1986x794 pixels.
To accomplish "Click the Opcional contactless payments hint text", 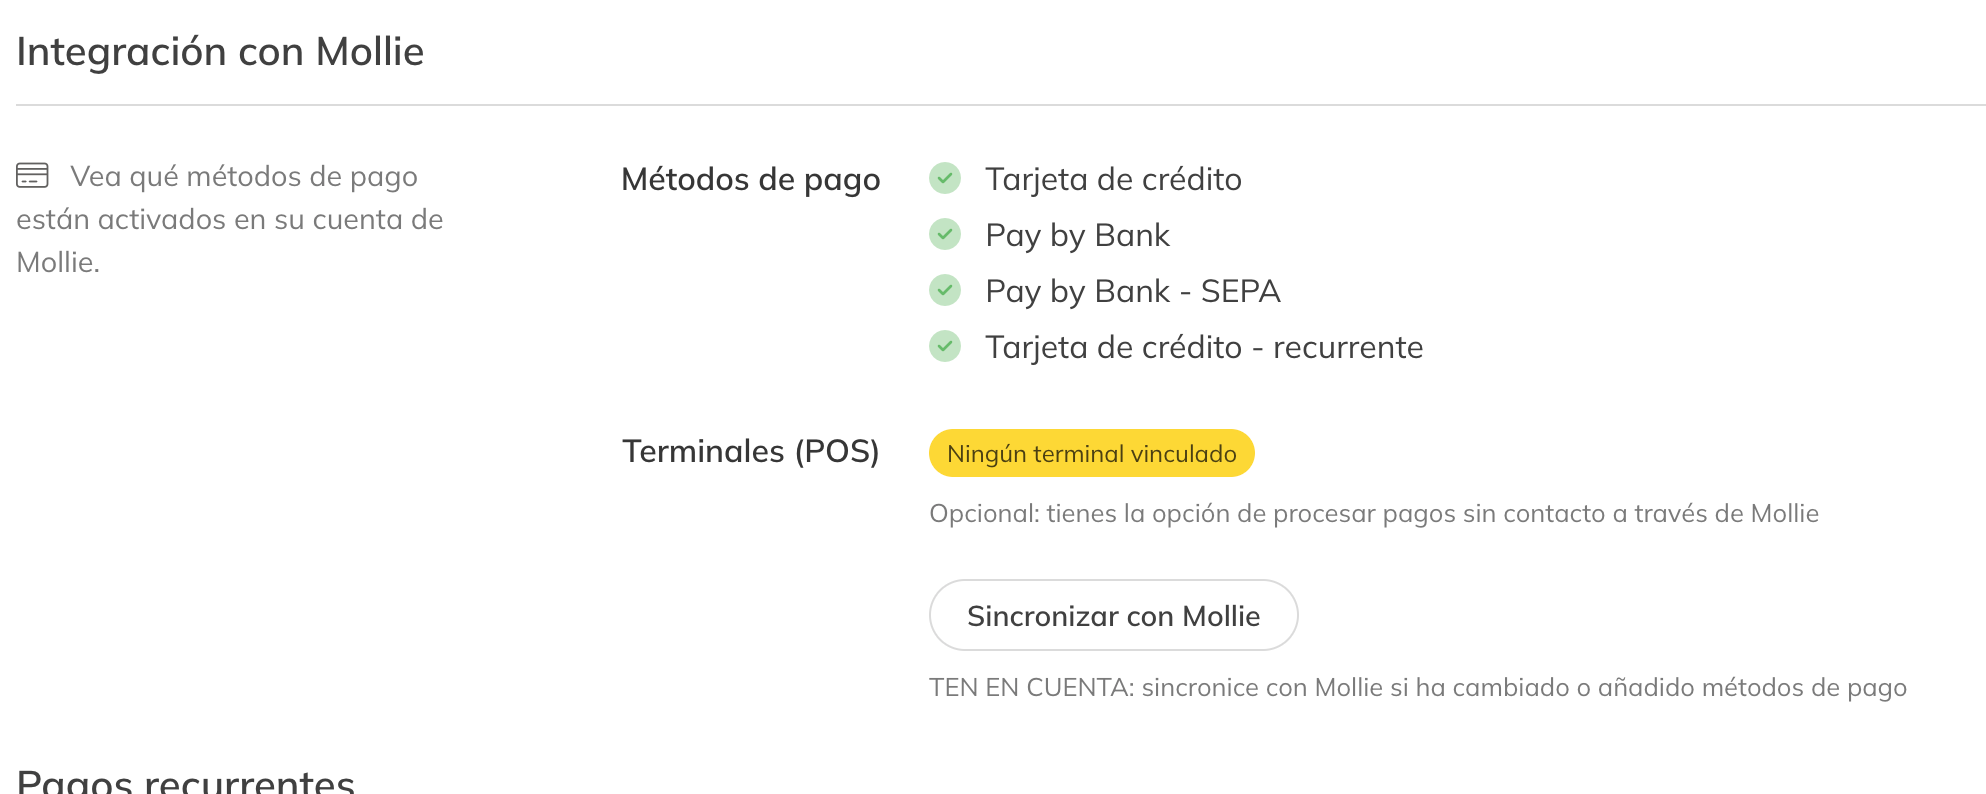I will [x=1373, y=514].
